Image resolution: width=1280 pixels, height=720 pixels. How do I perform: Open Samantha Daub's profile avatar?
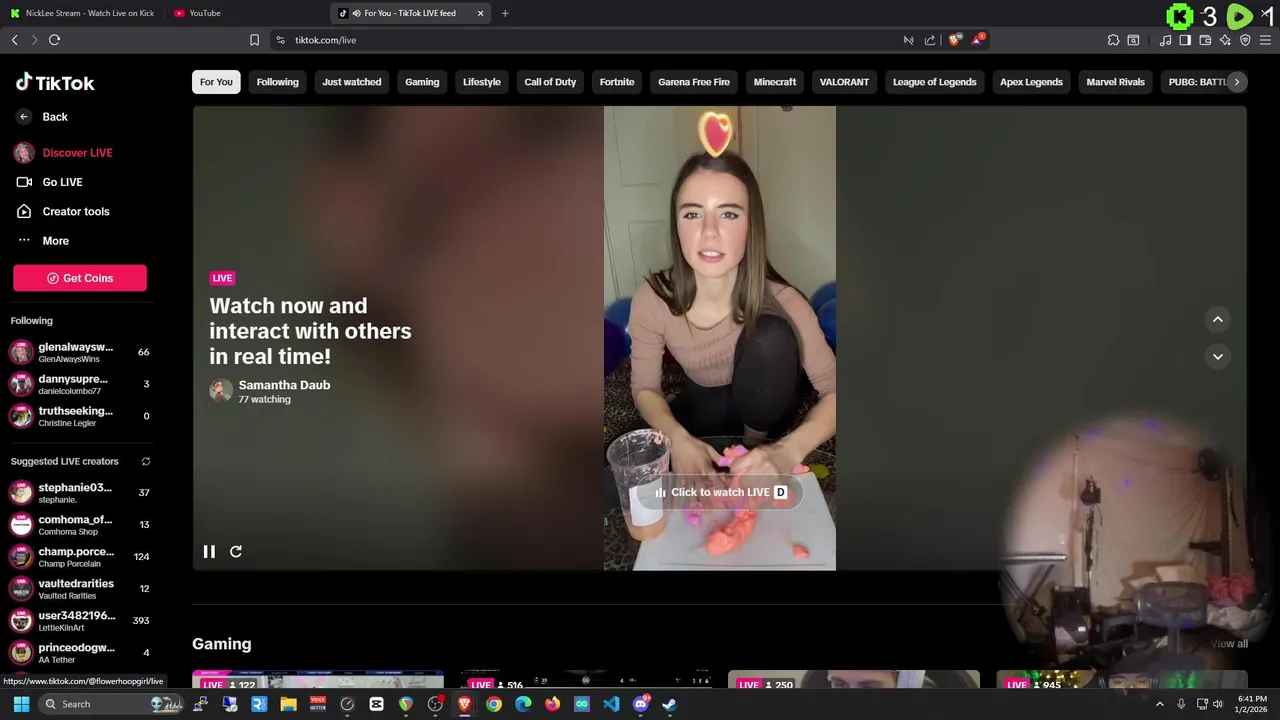(221, 391)
